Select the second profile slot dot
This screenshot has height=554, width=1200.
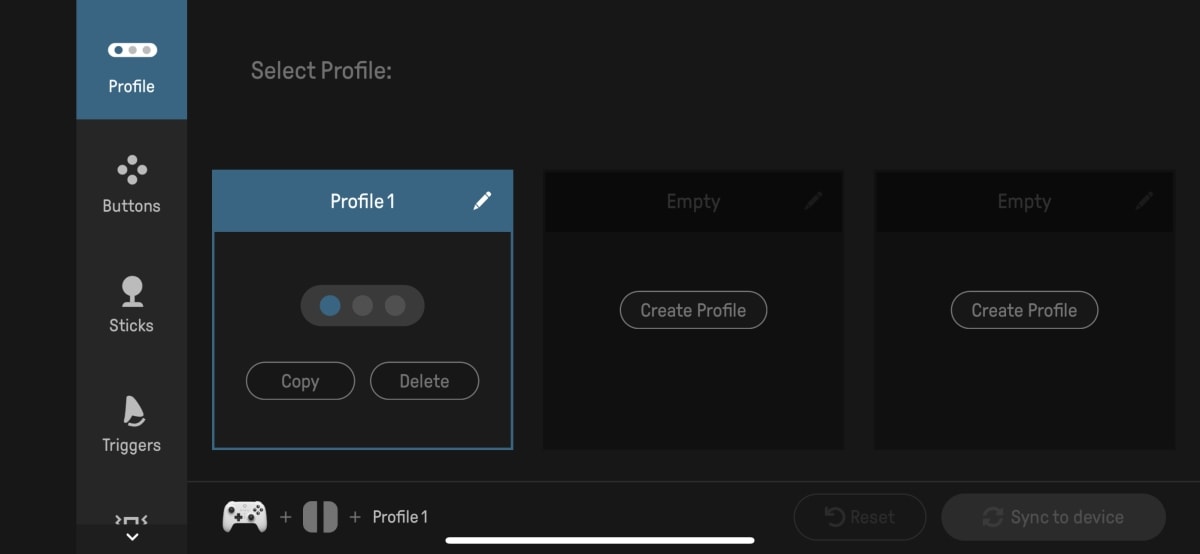[363, 306]
